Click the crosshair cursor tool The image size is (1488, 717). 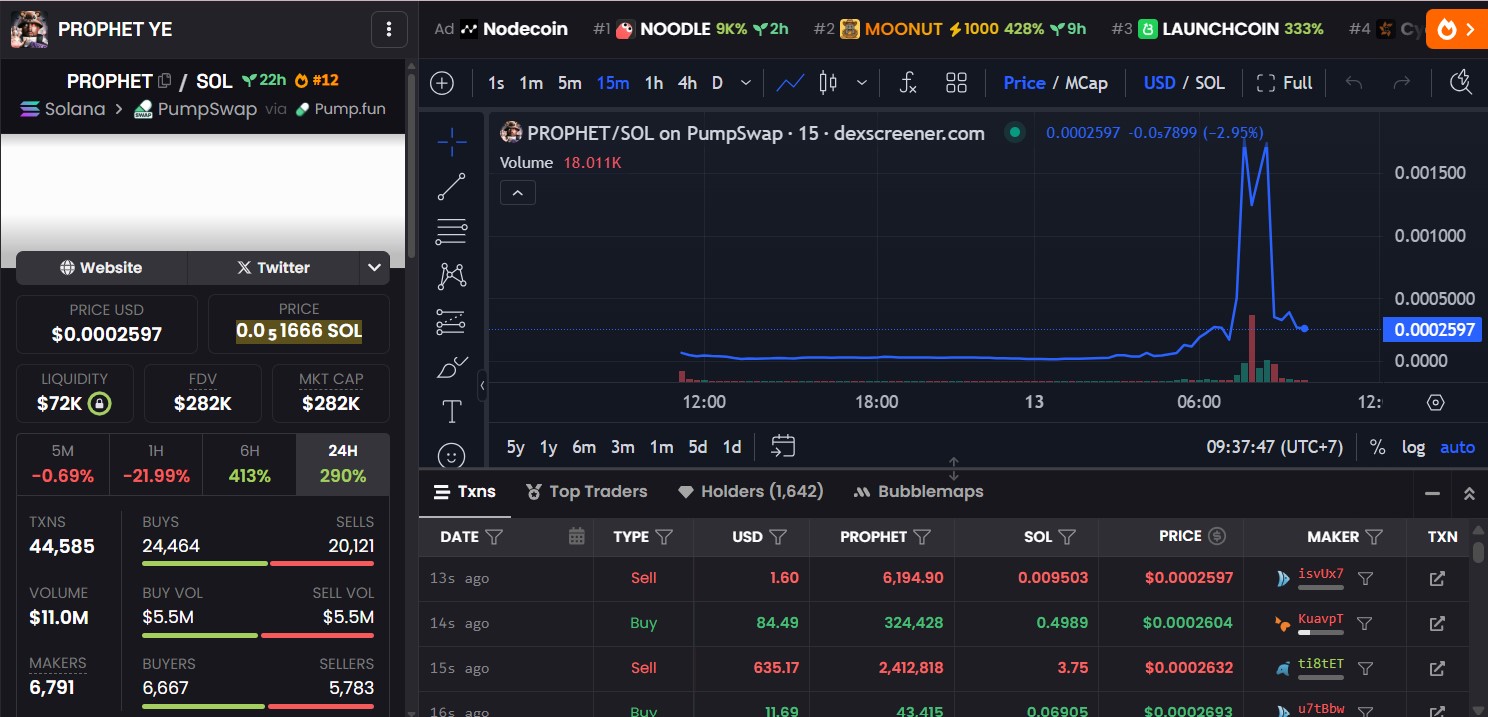coord(451,142)
